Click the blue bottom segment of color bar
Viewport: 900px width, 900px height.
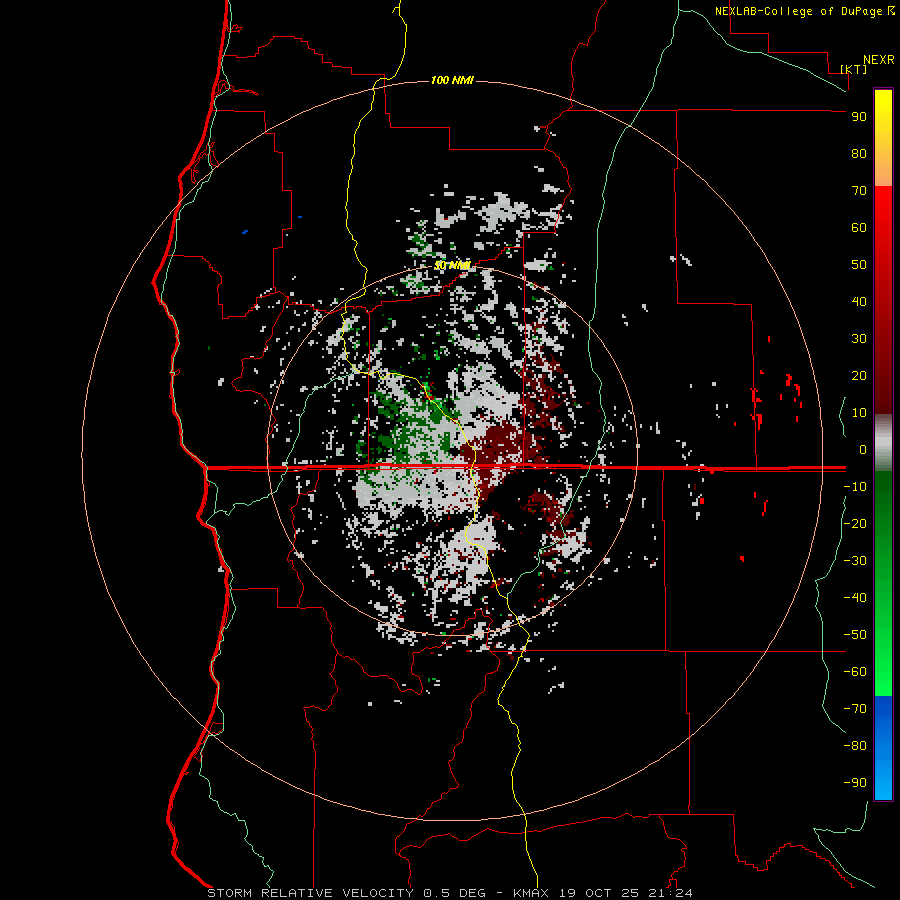[x=883, y=748]
